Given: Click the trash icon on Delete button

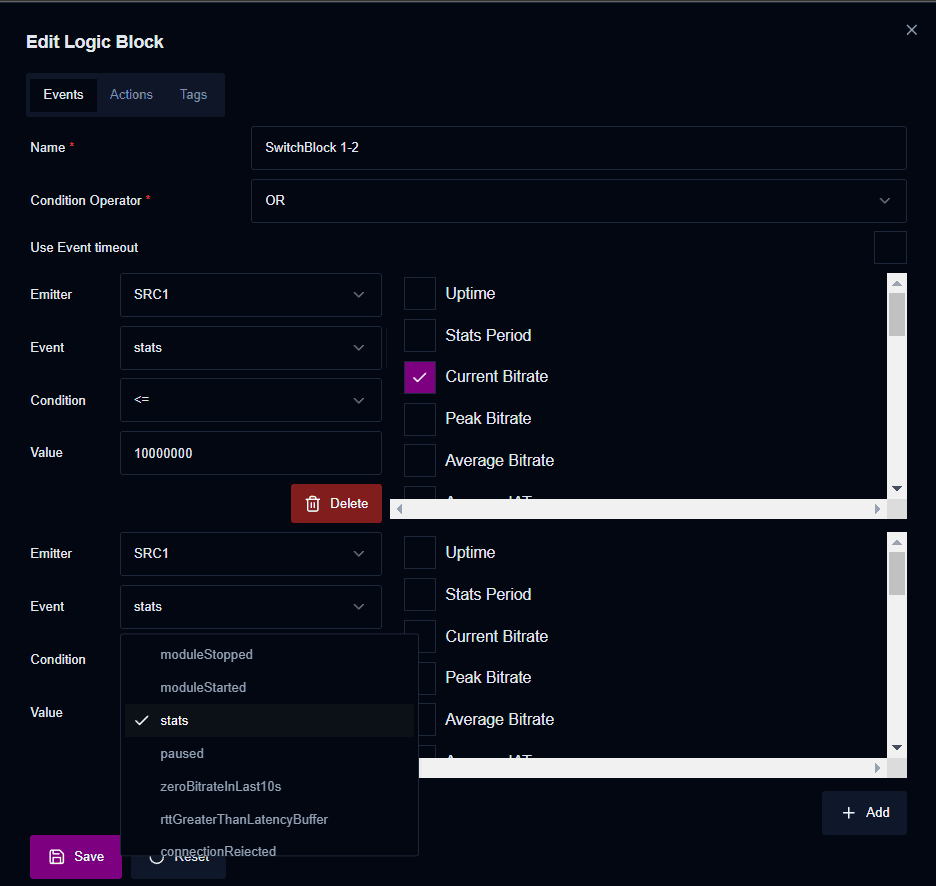Looking at the screenshot, I should click(x=313, y=504).
